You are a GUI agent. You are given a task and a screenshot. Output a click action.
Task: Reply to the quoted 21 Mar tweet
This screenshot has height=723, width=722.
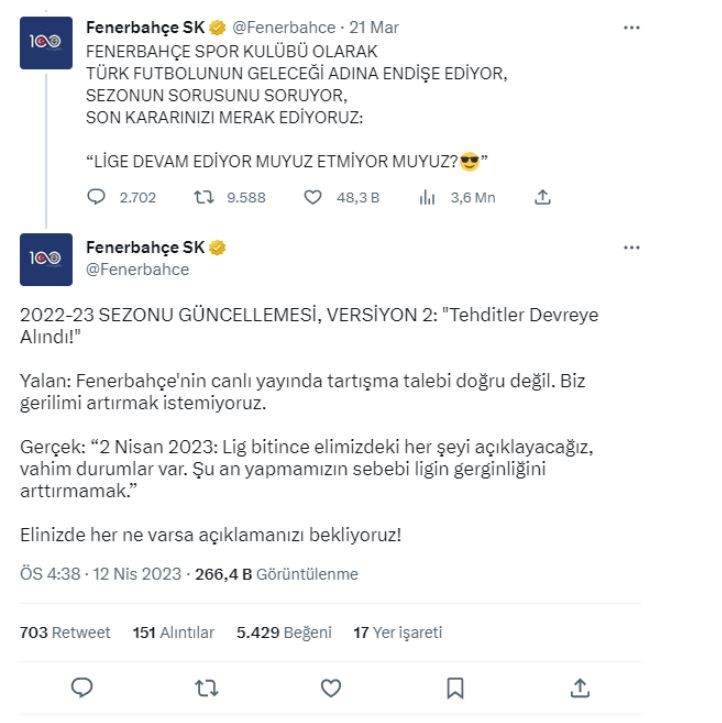tap(96, 197)
